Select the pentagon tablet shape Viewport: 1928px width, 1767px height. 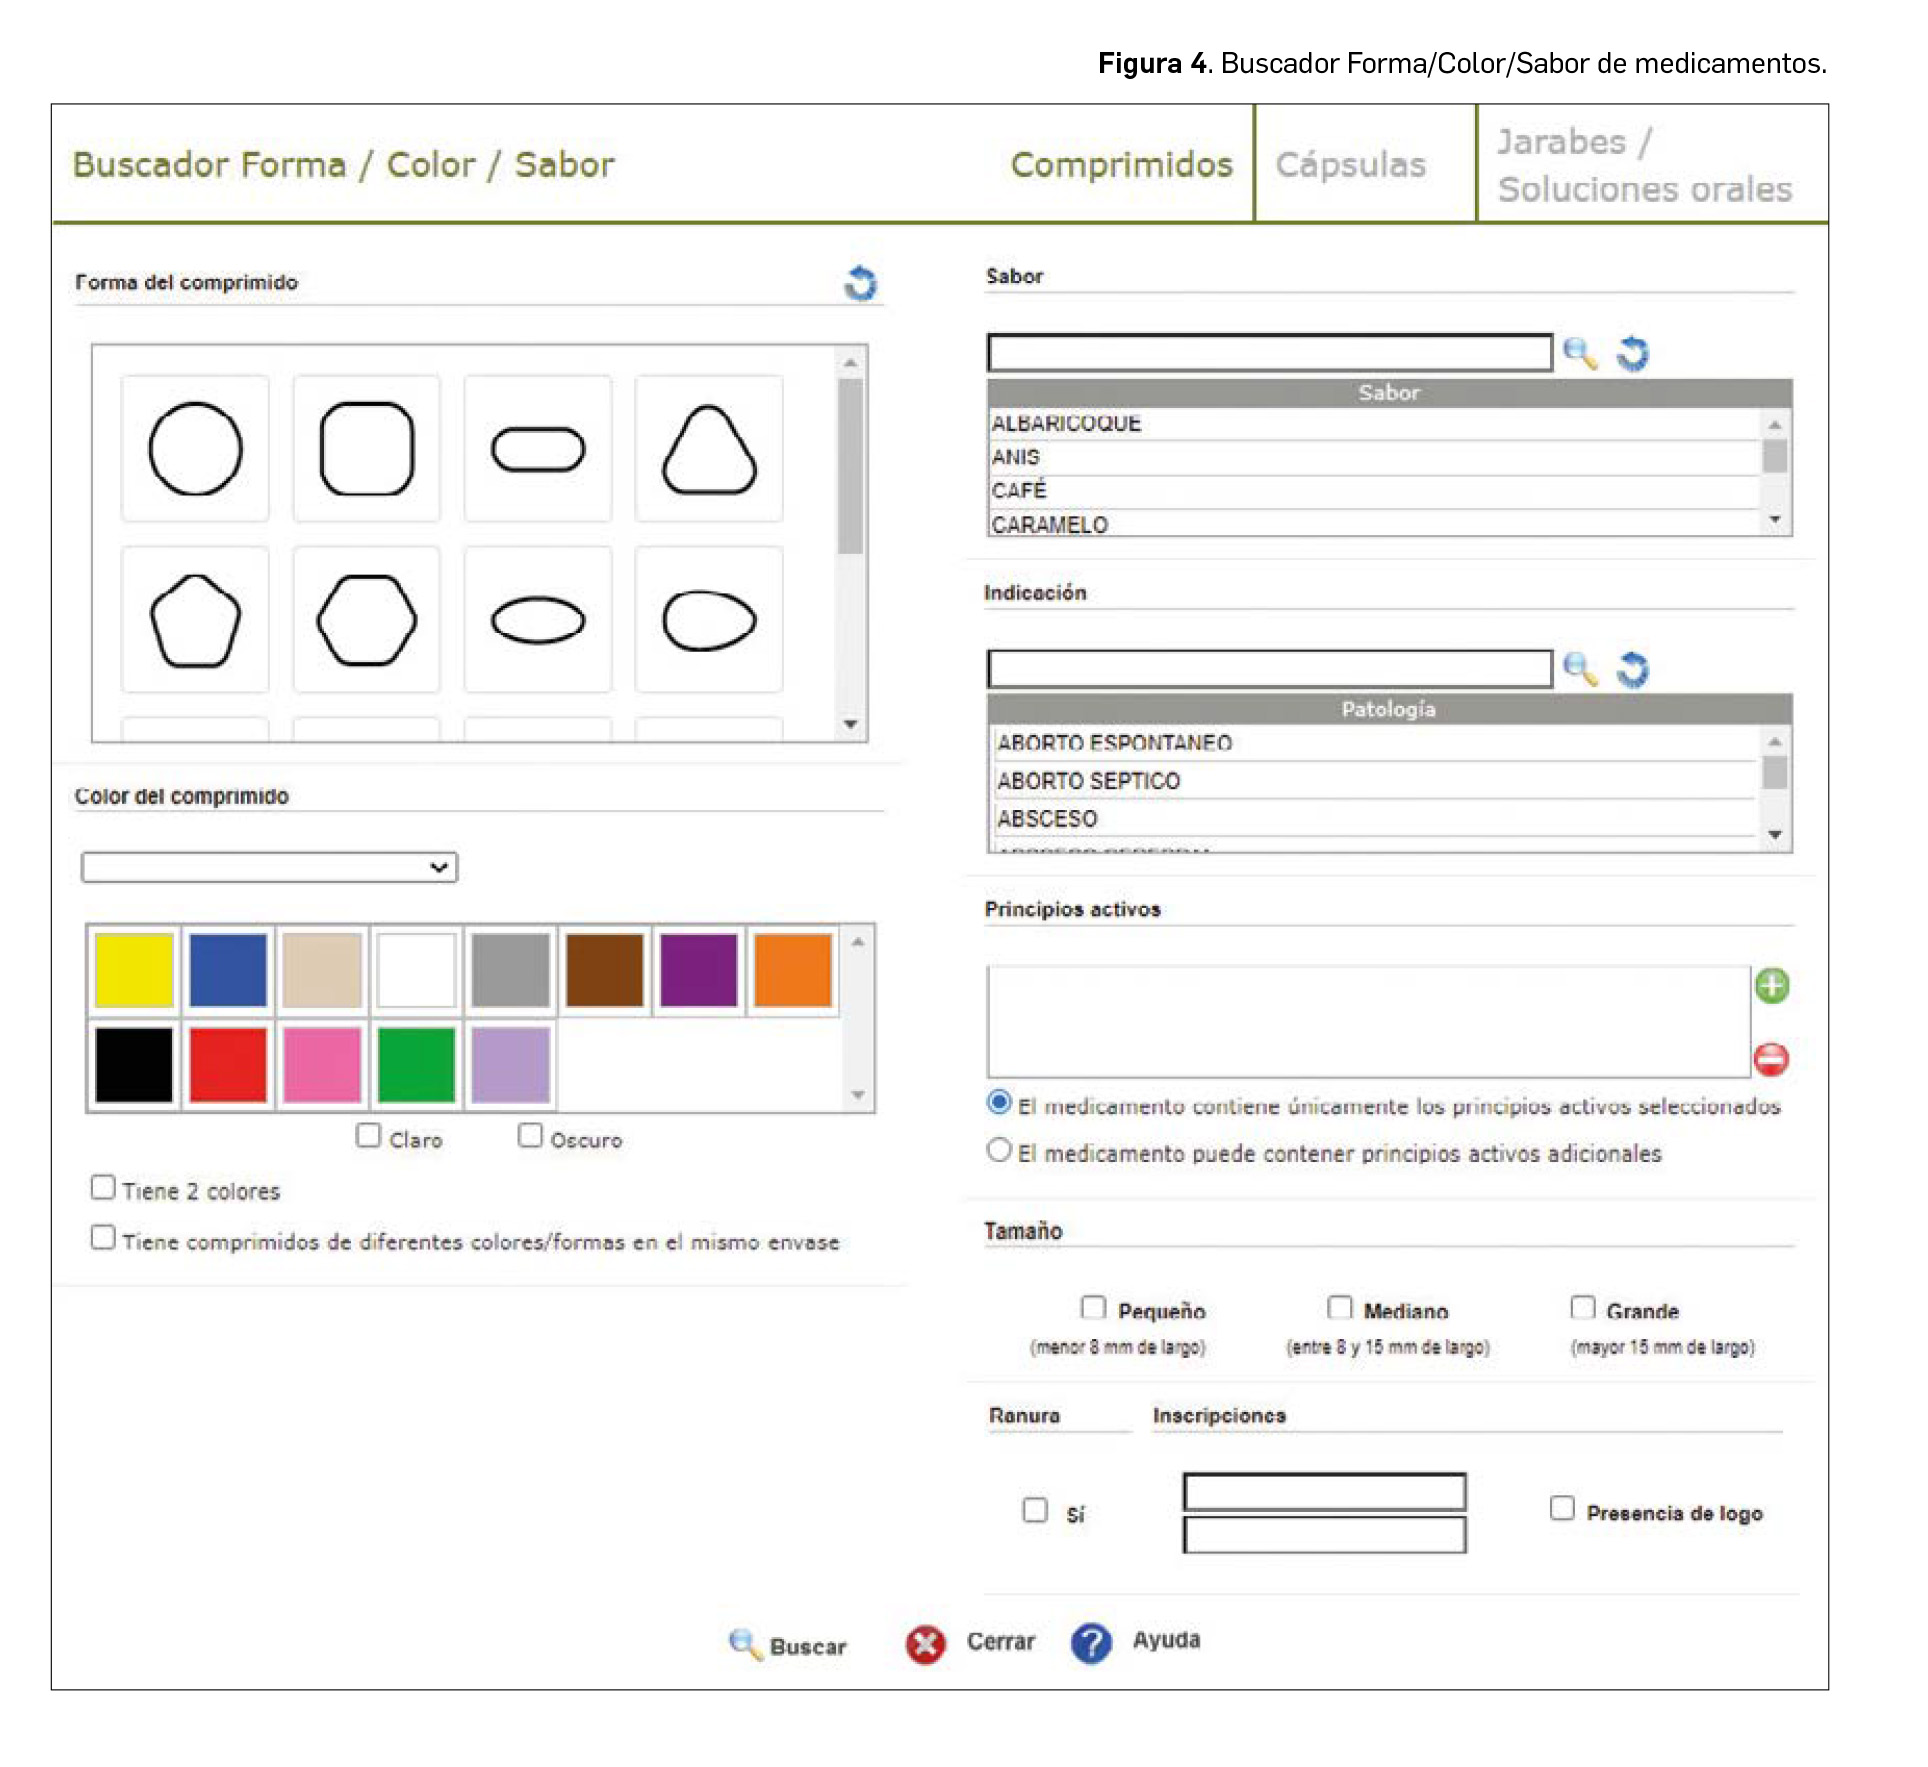[195, 620]
